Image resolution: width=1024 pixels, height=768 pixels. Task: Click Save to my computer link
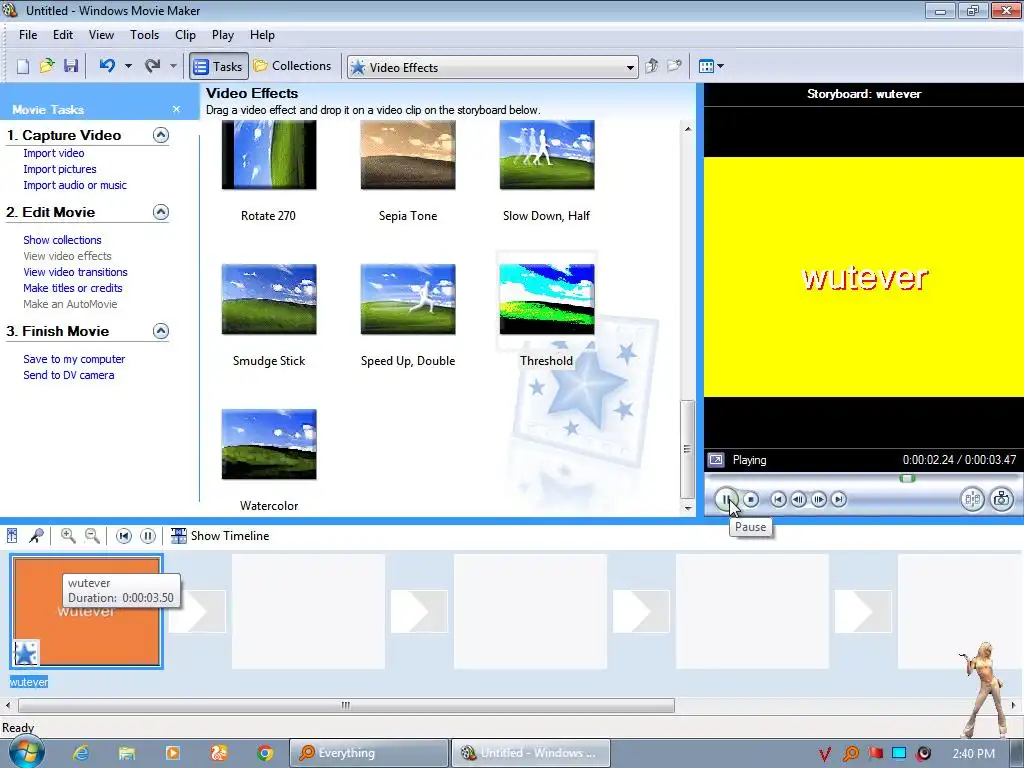(74, 359)
